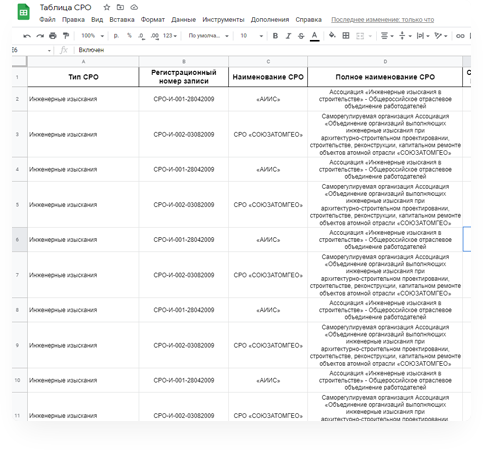
Task: Select СРО «СОЮЗАТОМГЕО» cell in row 3
Action: coord(268,134)
